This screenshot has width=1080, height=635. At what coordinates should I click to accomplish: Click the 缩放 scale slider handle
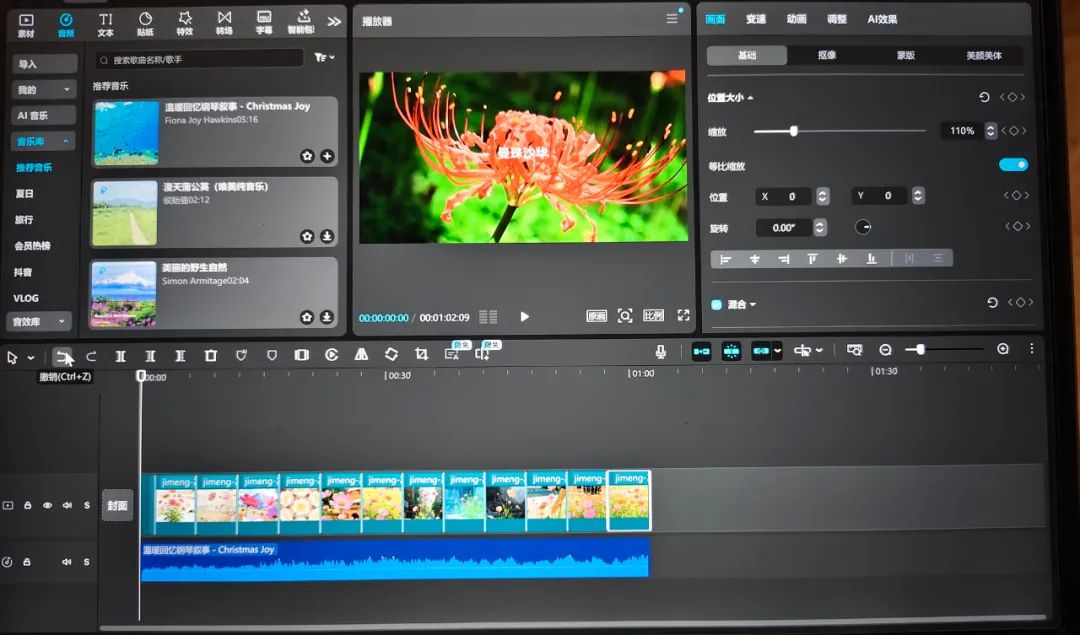793,131
